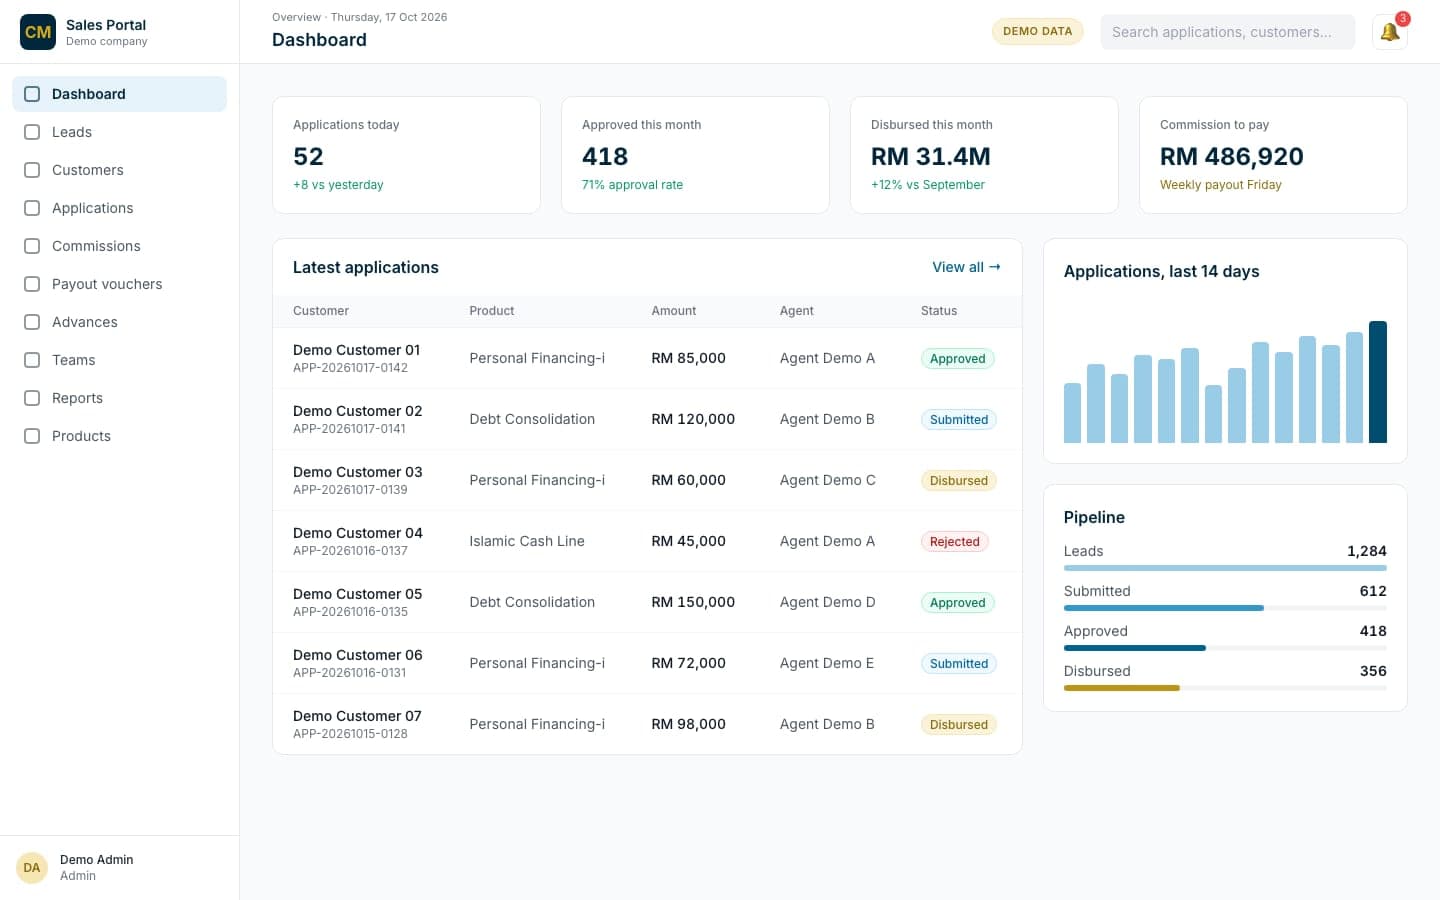This screenshot has height=900, width=1440.
Task: Click Approved status on Customer 01
Action: pyautogui.click(x=957, y=359)
